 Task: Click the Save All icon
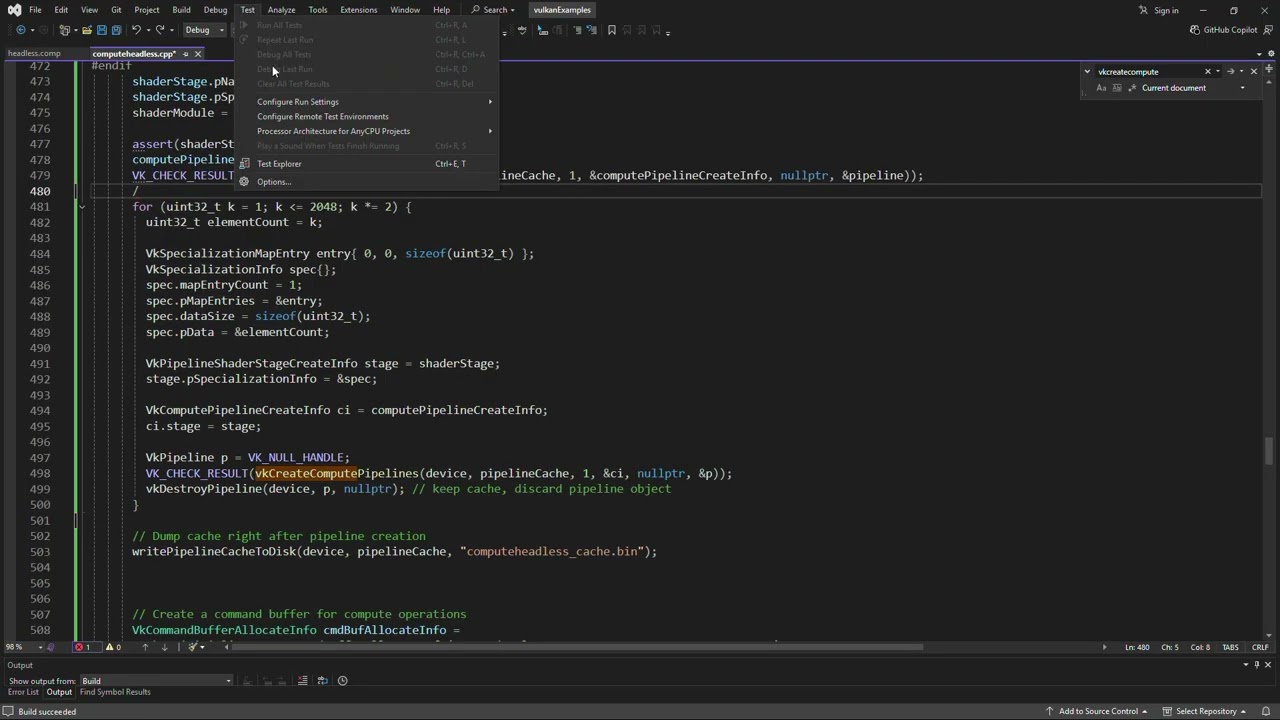pyautogui.click(x=117, y=30)
